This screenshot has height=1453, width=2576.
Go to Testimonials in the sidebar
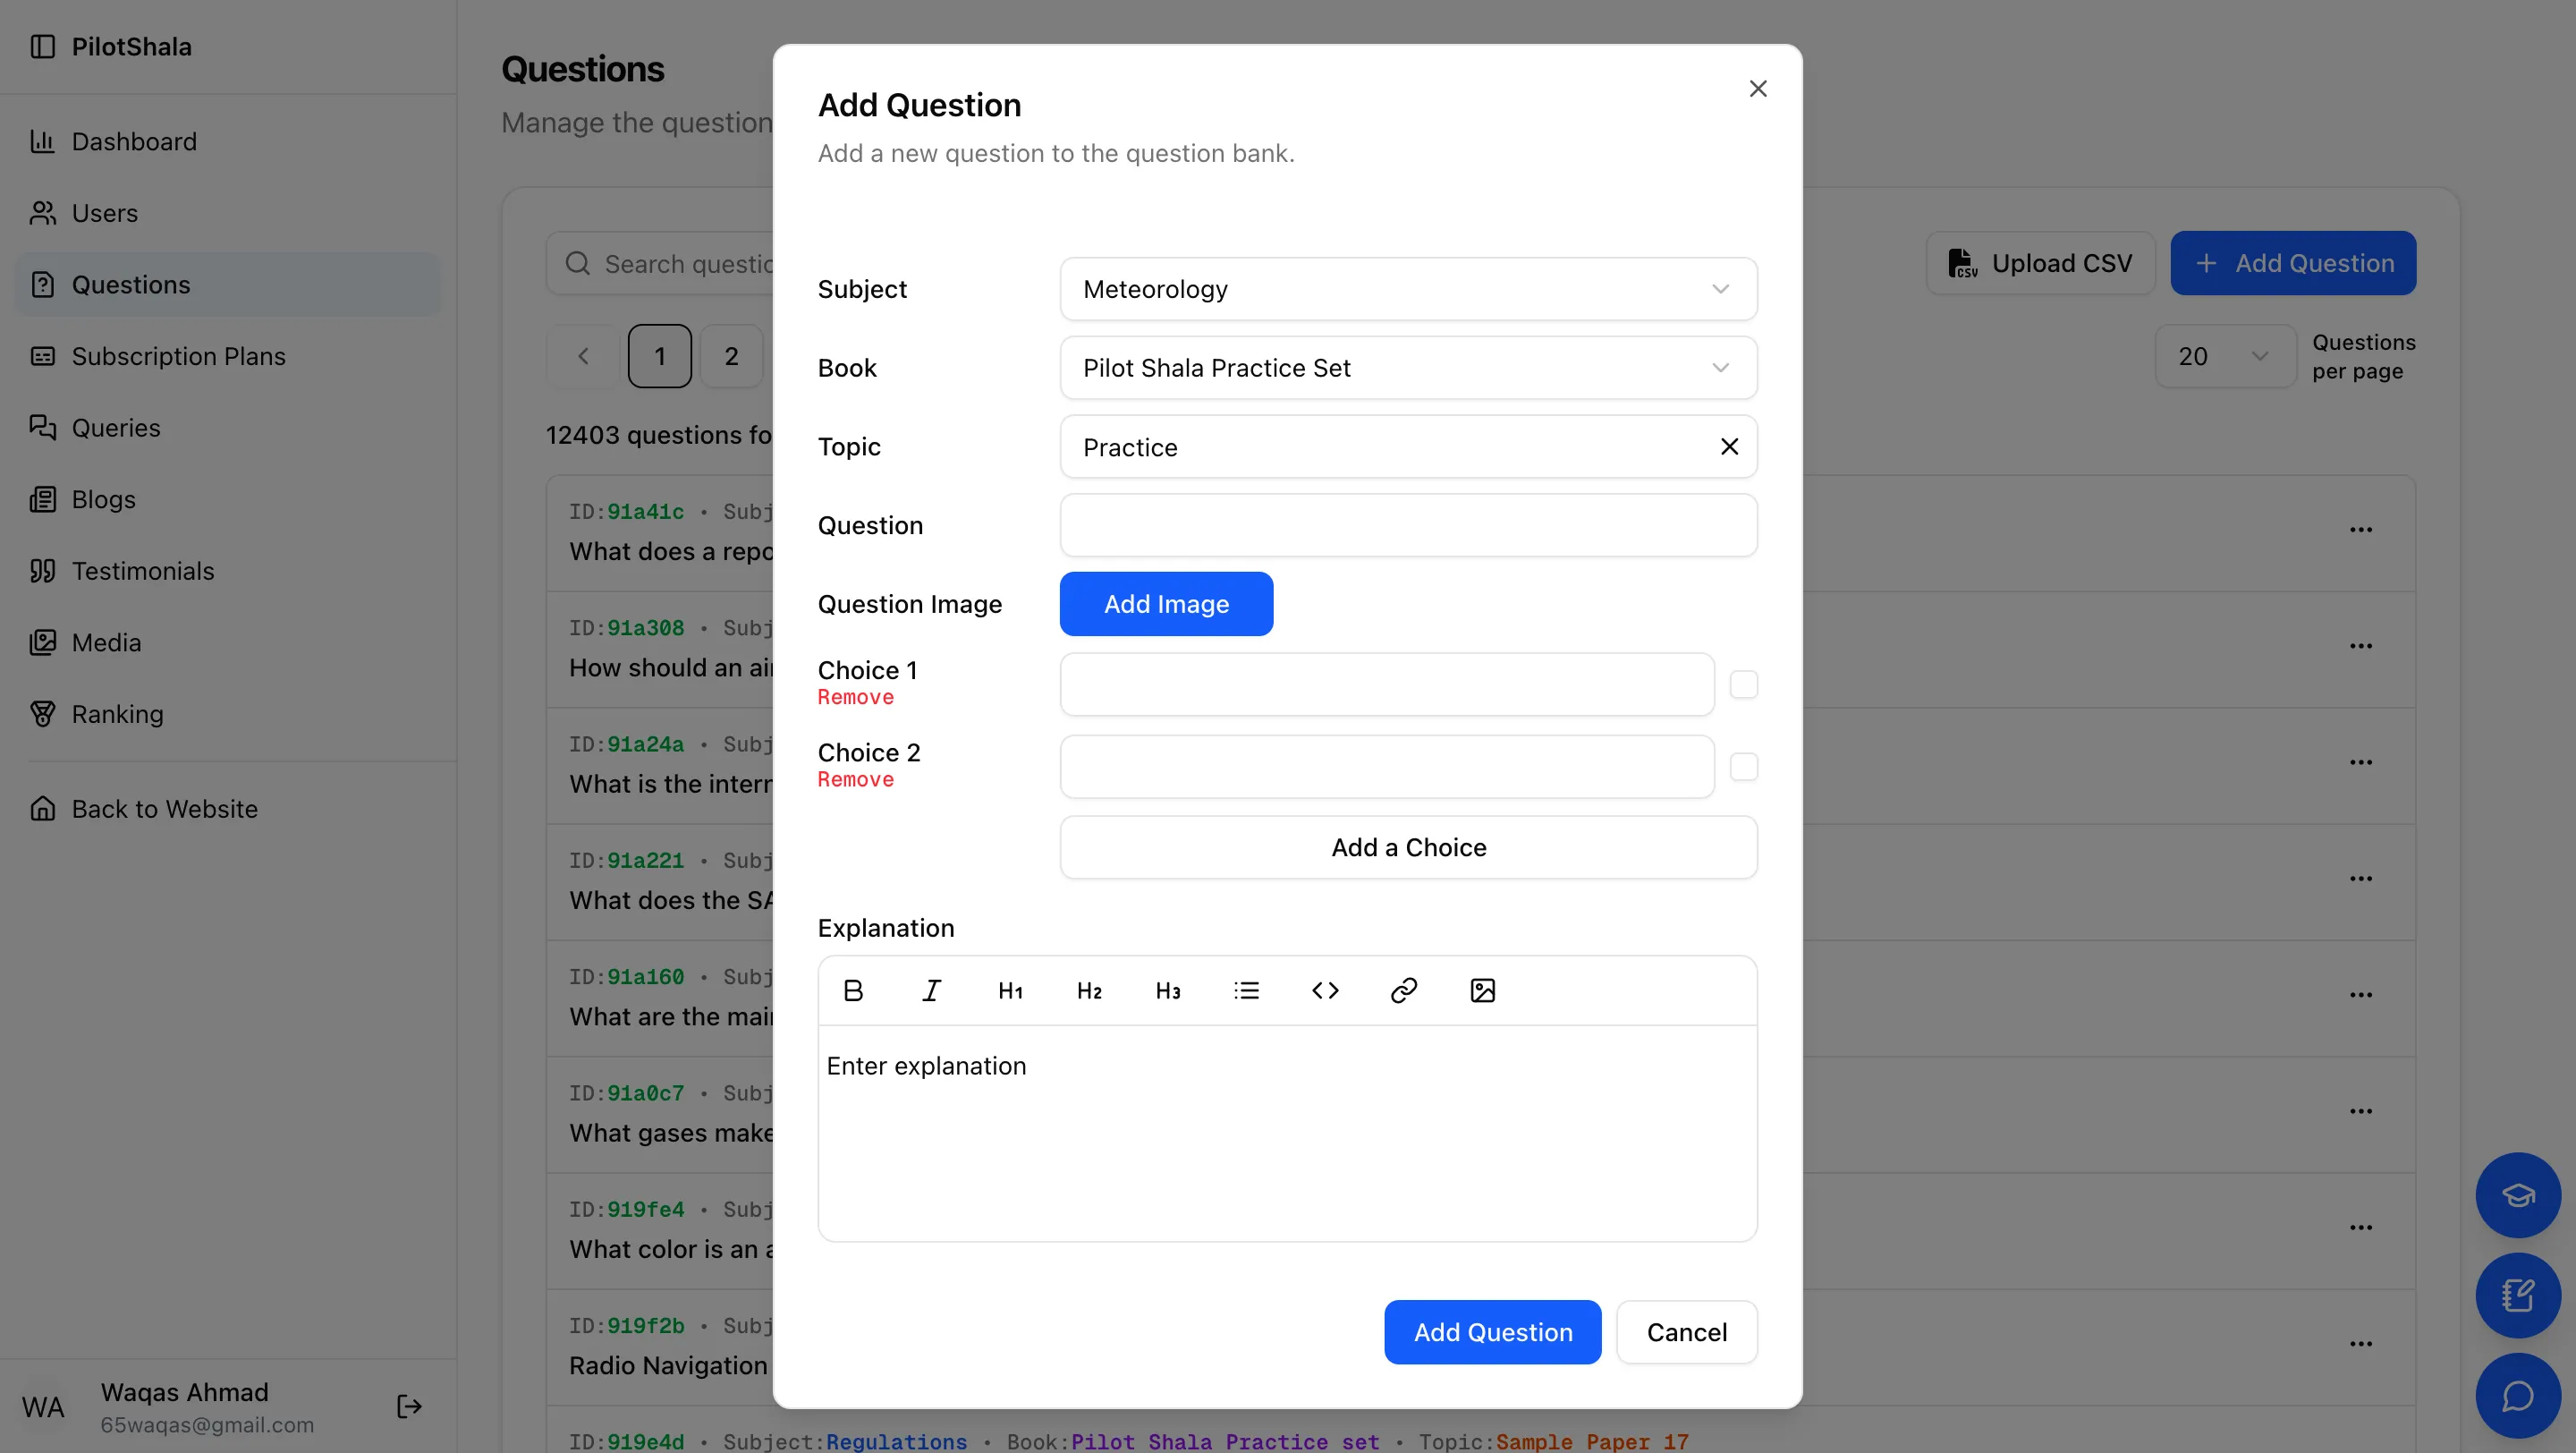[x=143, y=571]
